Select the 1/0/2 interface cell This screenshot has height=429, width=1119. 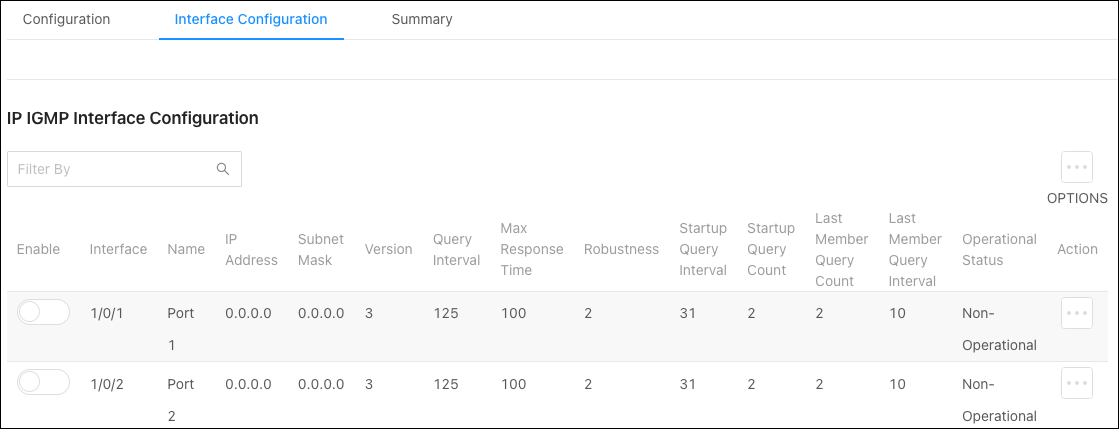click(107, 384)
